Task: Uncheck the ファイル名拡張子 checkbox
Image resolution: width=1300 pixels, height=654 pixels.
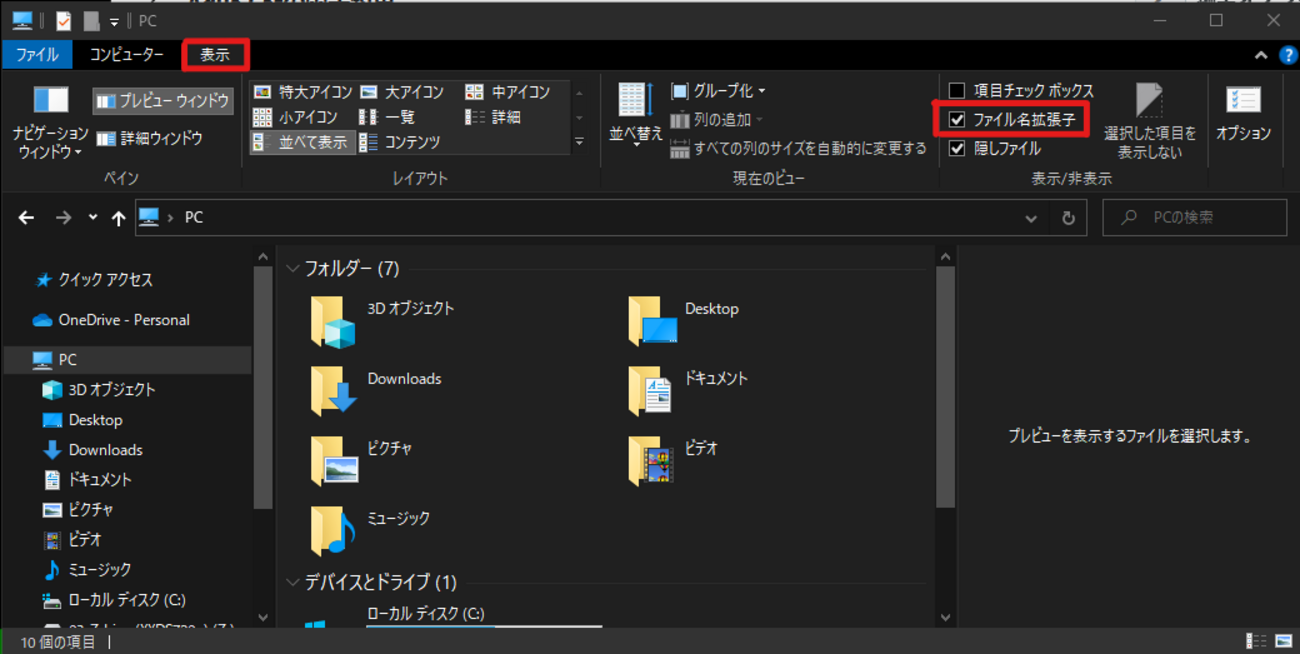Action: 957,120
